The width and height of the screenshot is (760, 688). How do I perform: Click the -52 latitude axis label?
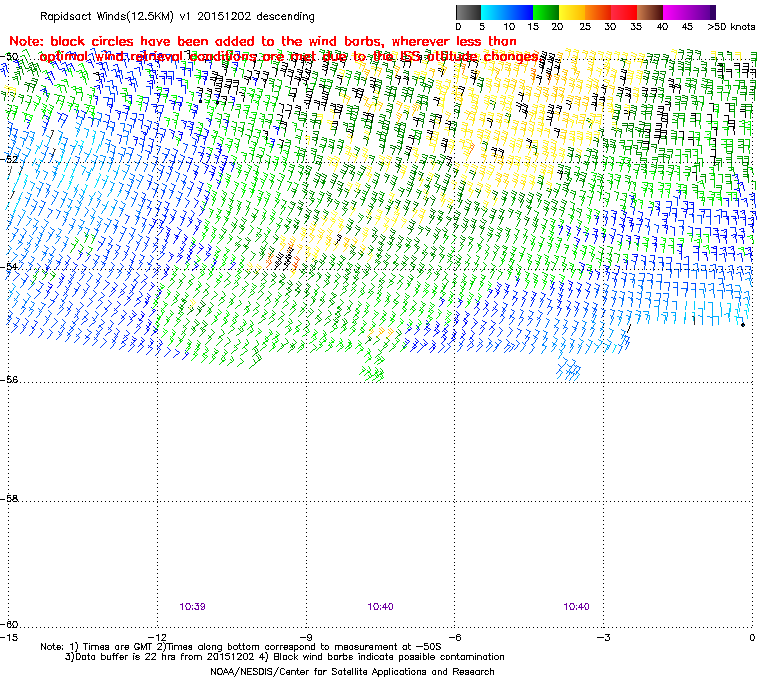click(9, 159)
